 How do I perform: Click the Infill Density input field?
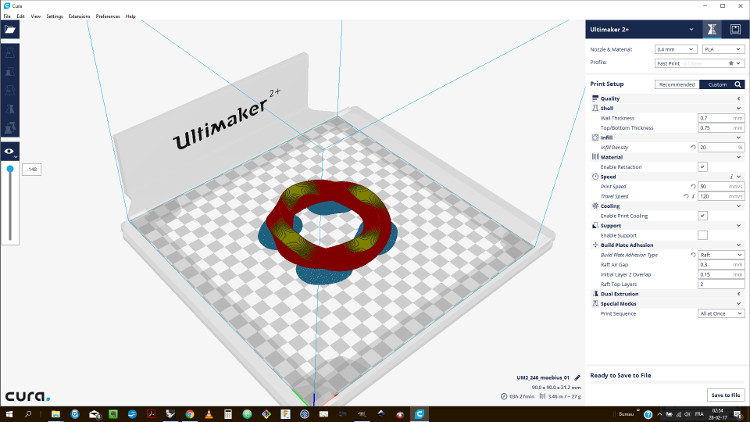coord(720,147)
